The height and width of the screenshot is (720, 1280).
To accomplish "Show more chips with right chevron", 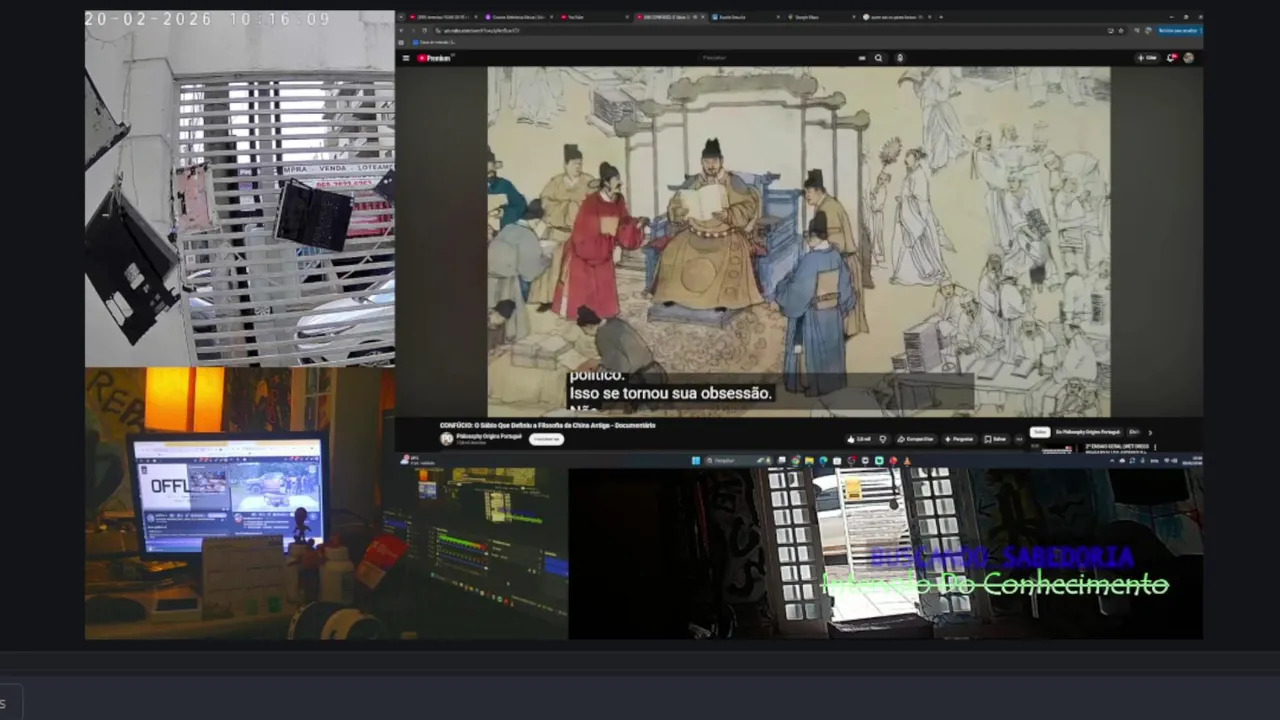I will click(x=1150, y=433).
